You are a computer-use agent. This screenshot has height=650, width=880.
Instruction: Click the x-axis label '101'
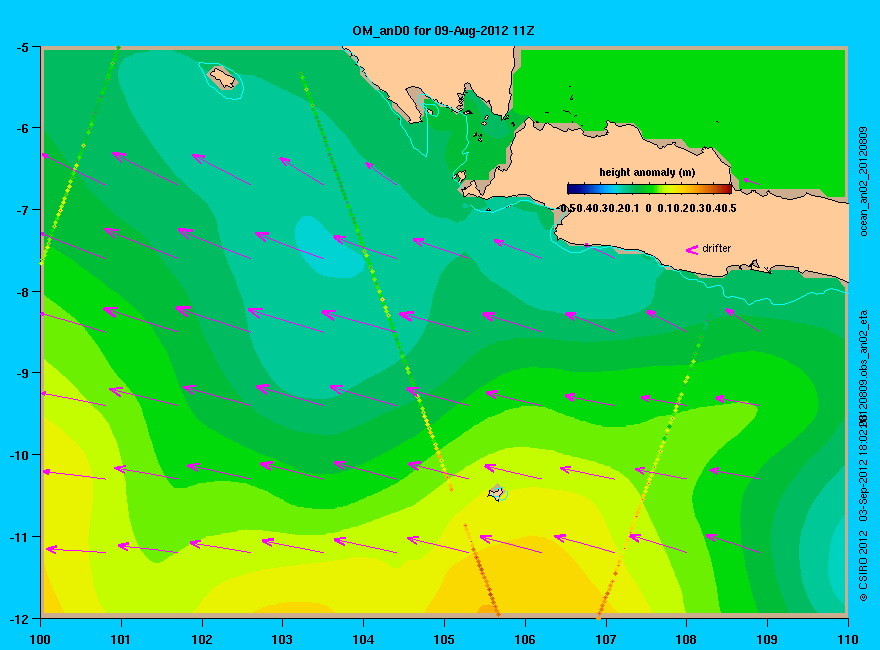121,639
